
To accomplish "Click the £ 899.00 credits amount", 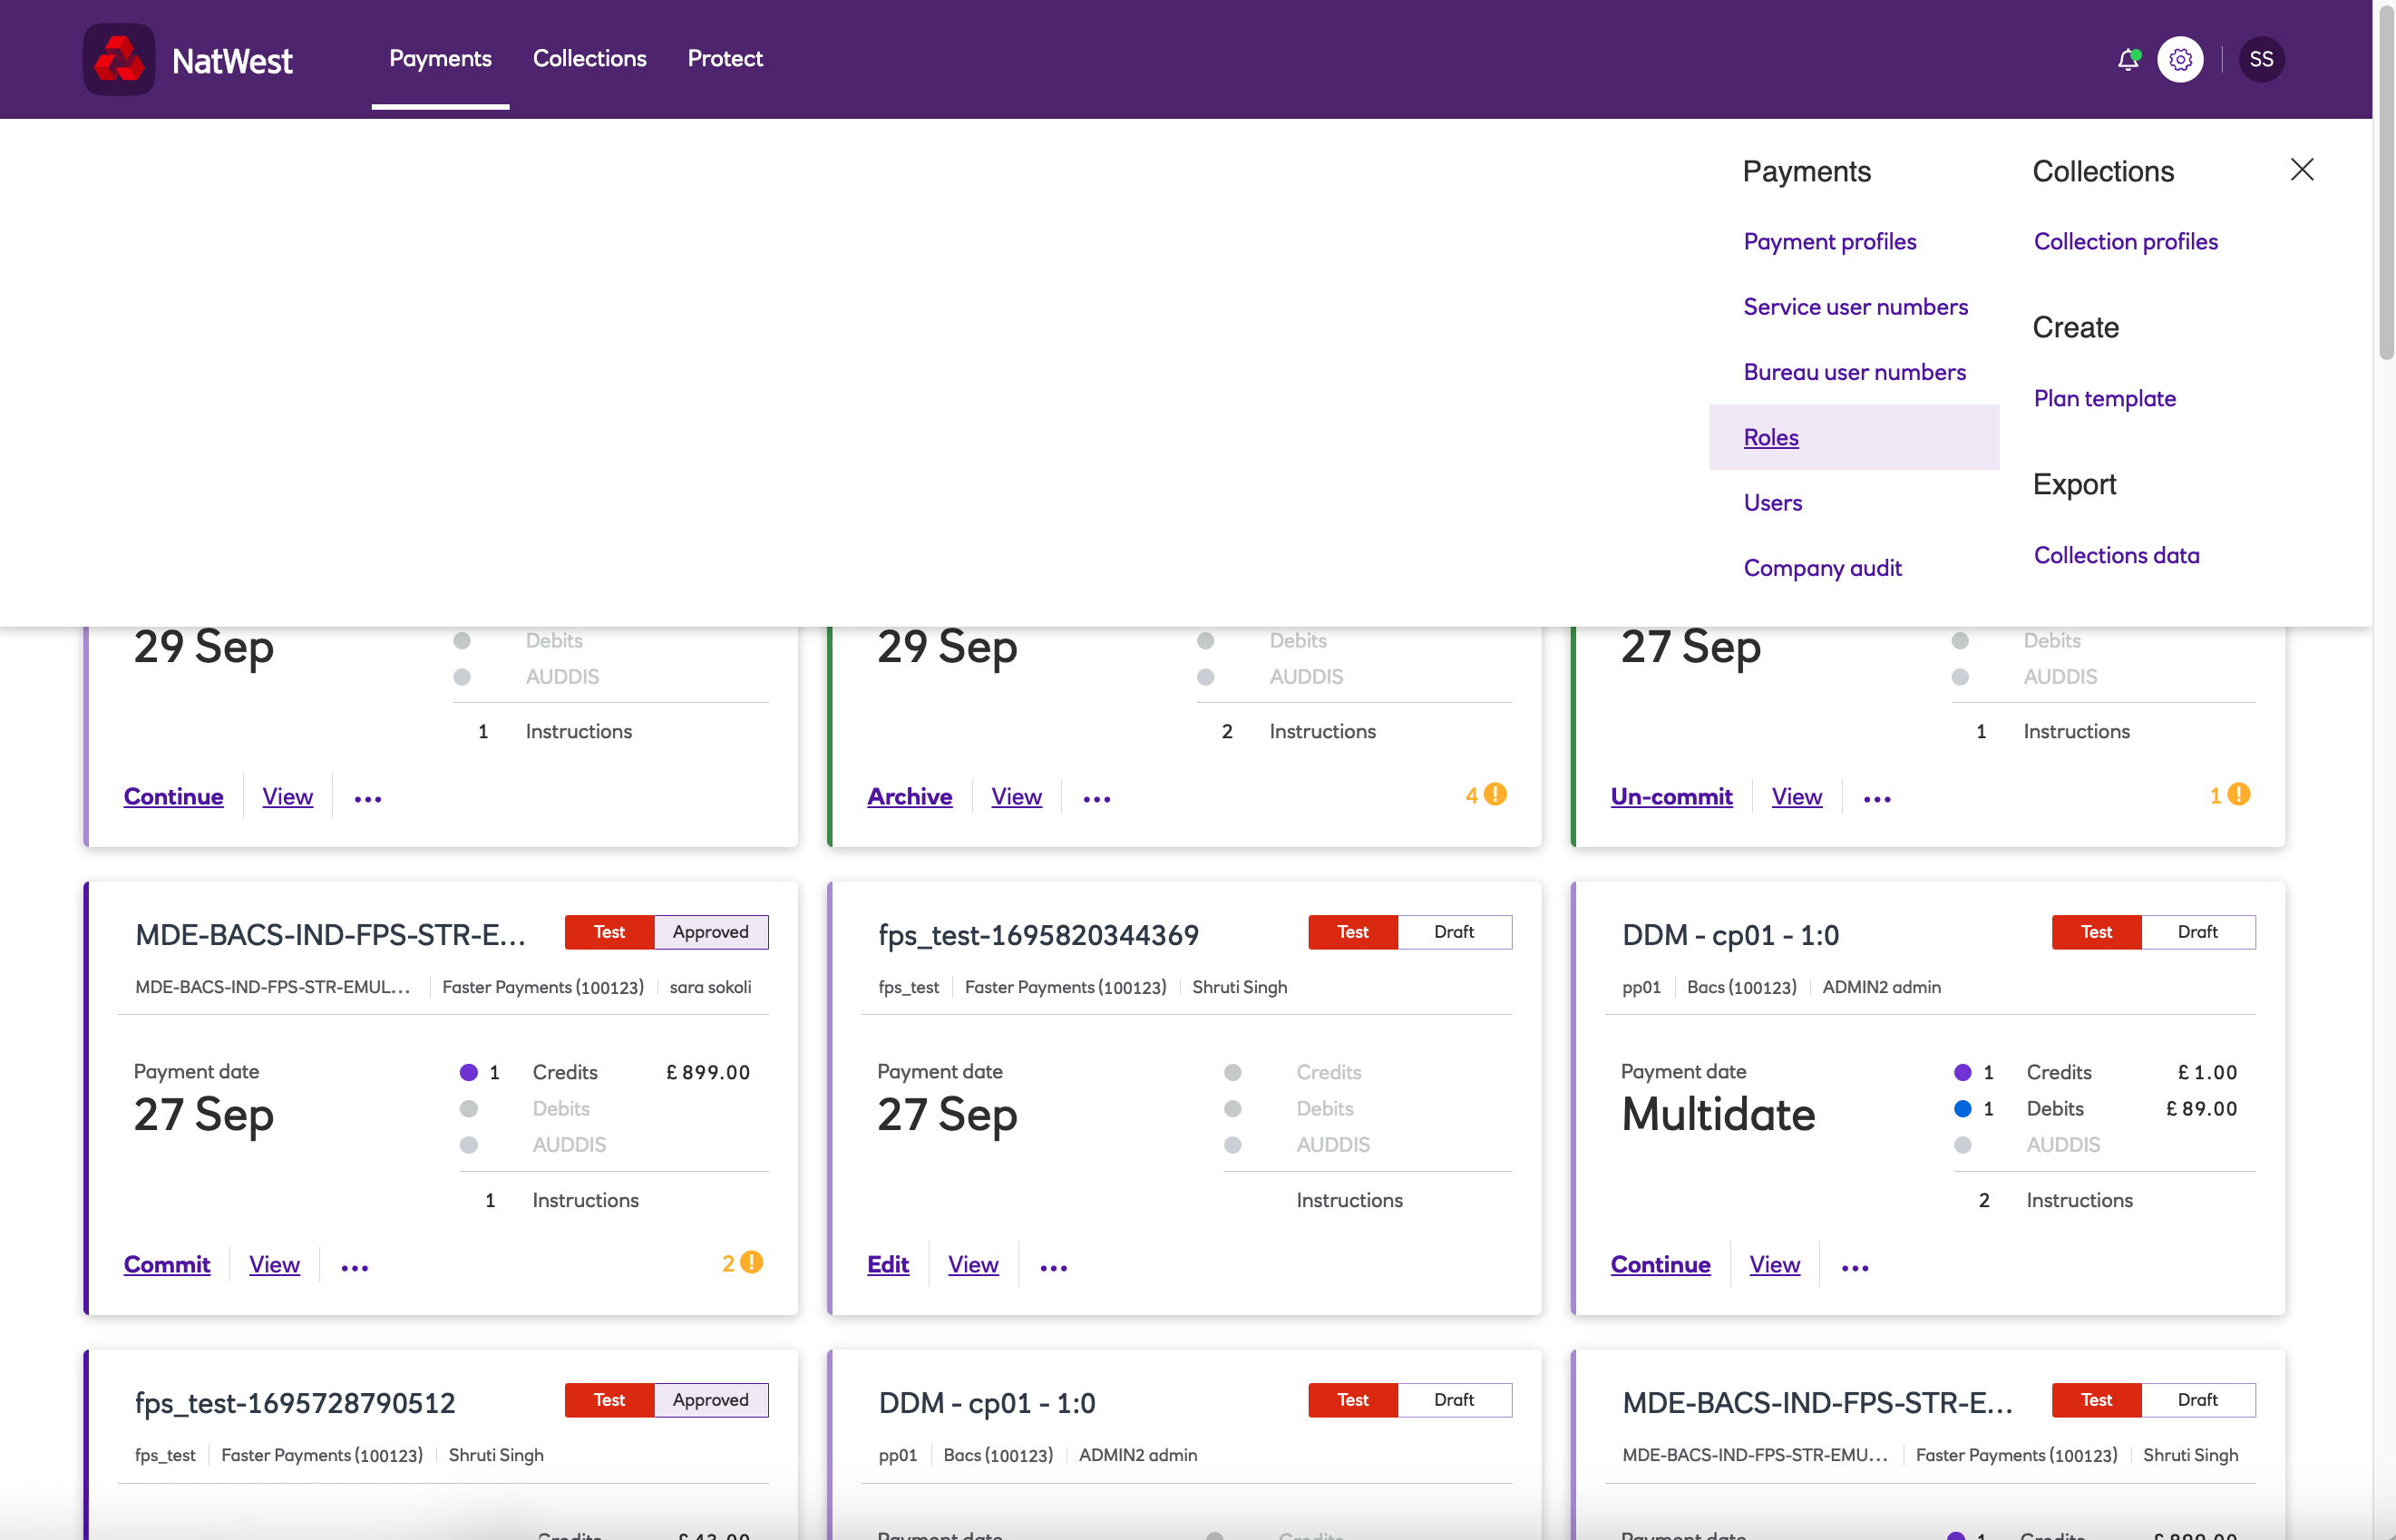I will tap(708, 1073).
